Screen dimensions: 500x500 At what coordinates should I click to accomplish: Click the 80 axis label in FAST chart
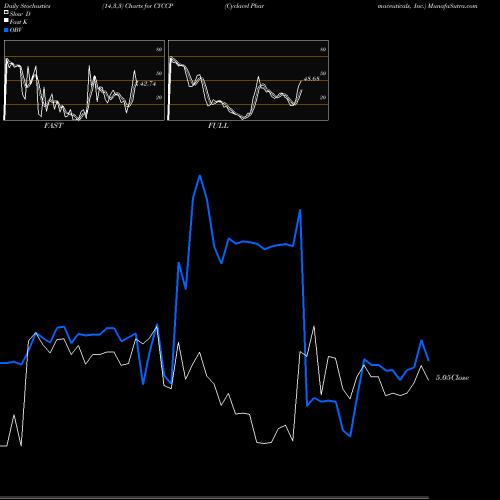(159, 49)
